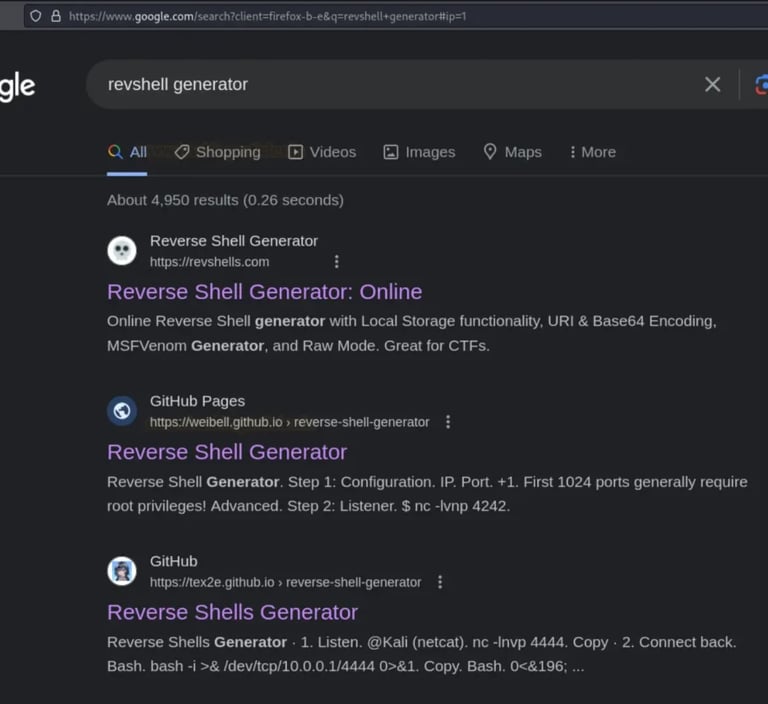
Task: Open Reverse Shell Generator: Online link
Action: pos(264,292)
